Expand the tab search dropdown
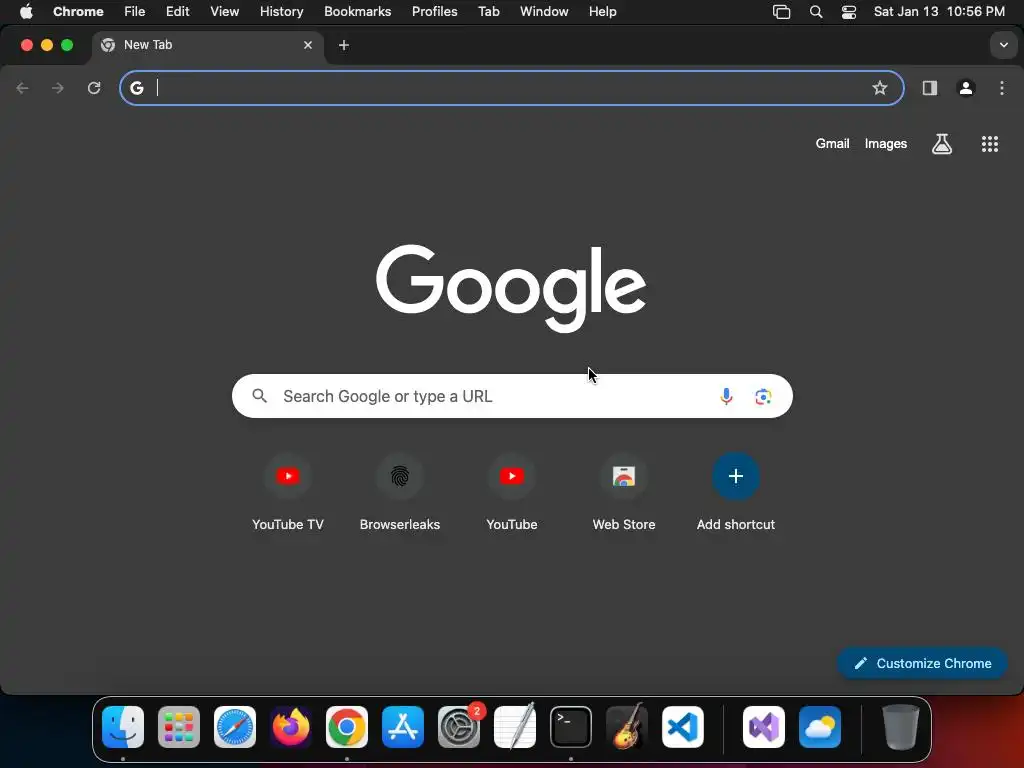The width and height of the screenshot is (1024, 768). tap(1004, 45)
